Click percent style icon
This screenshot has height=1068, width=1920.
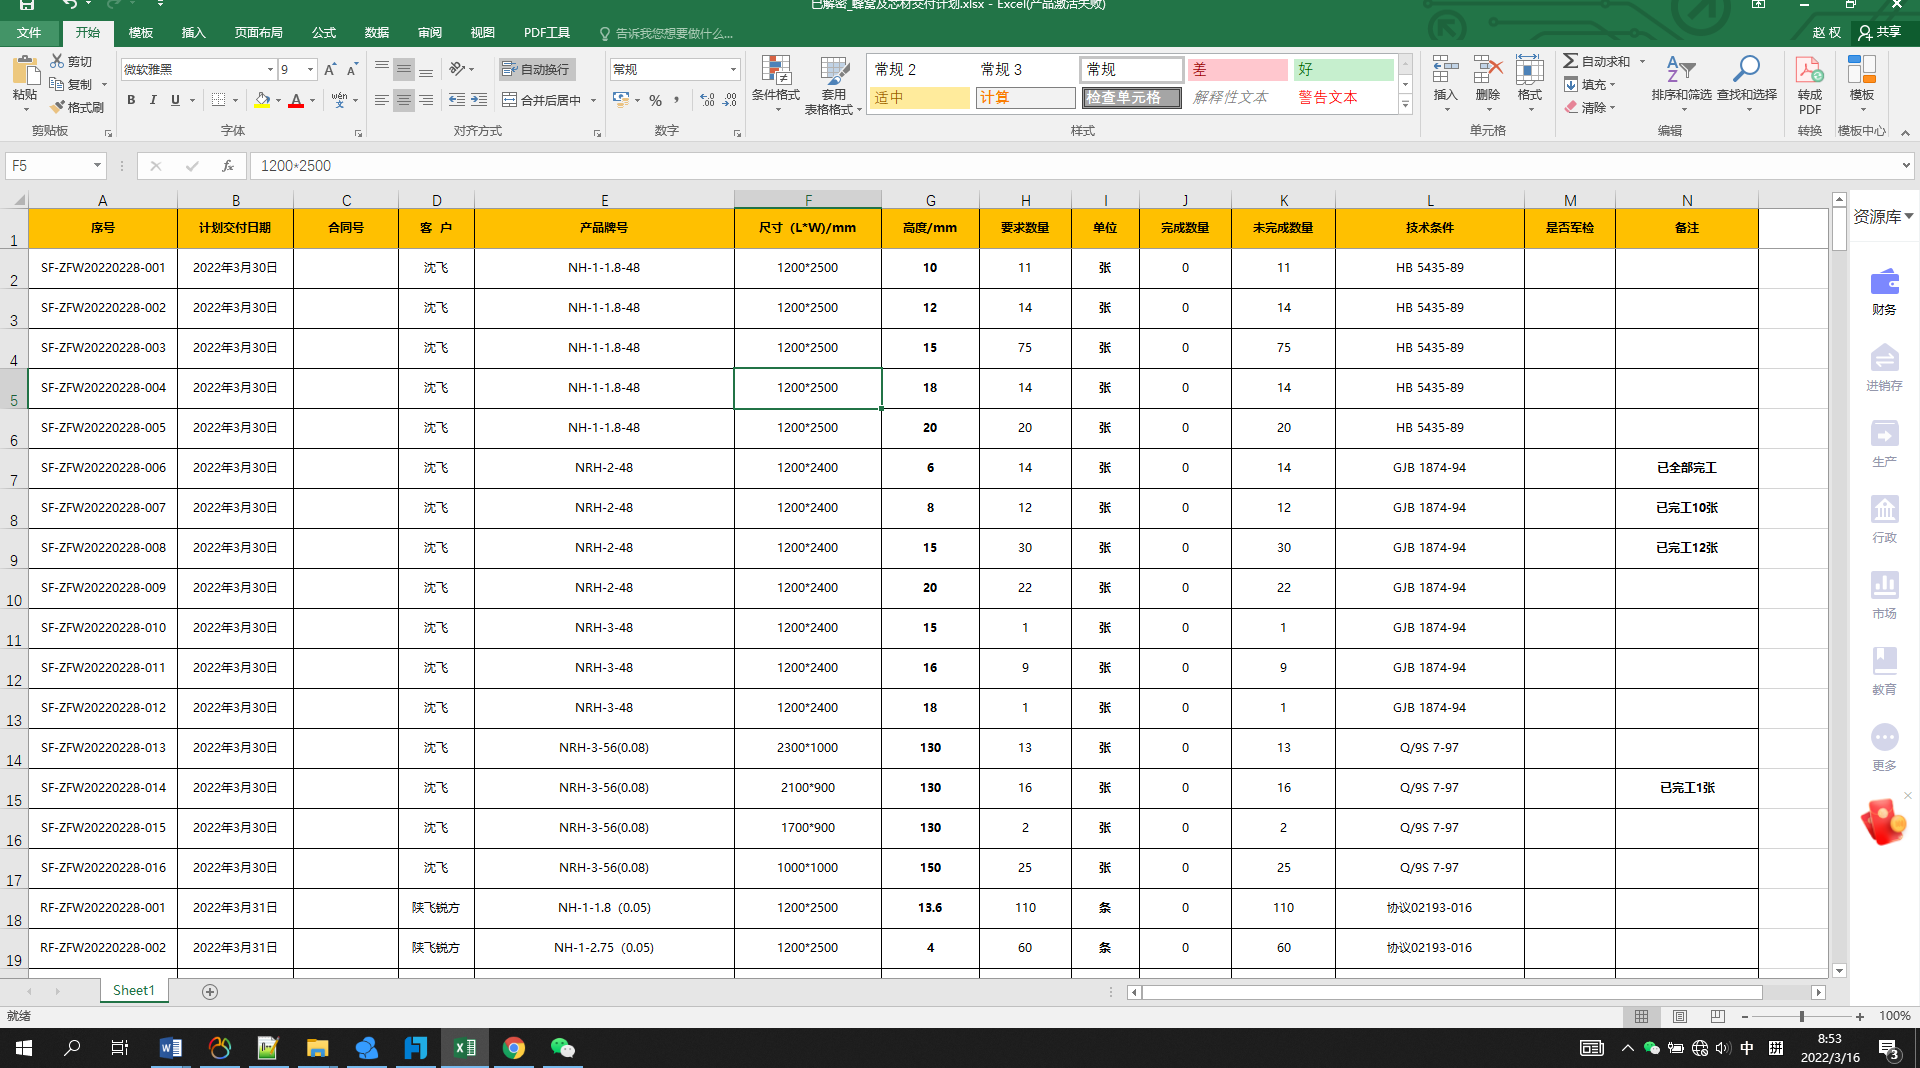click(655, 100)
